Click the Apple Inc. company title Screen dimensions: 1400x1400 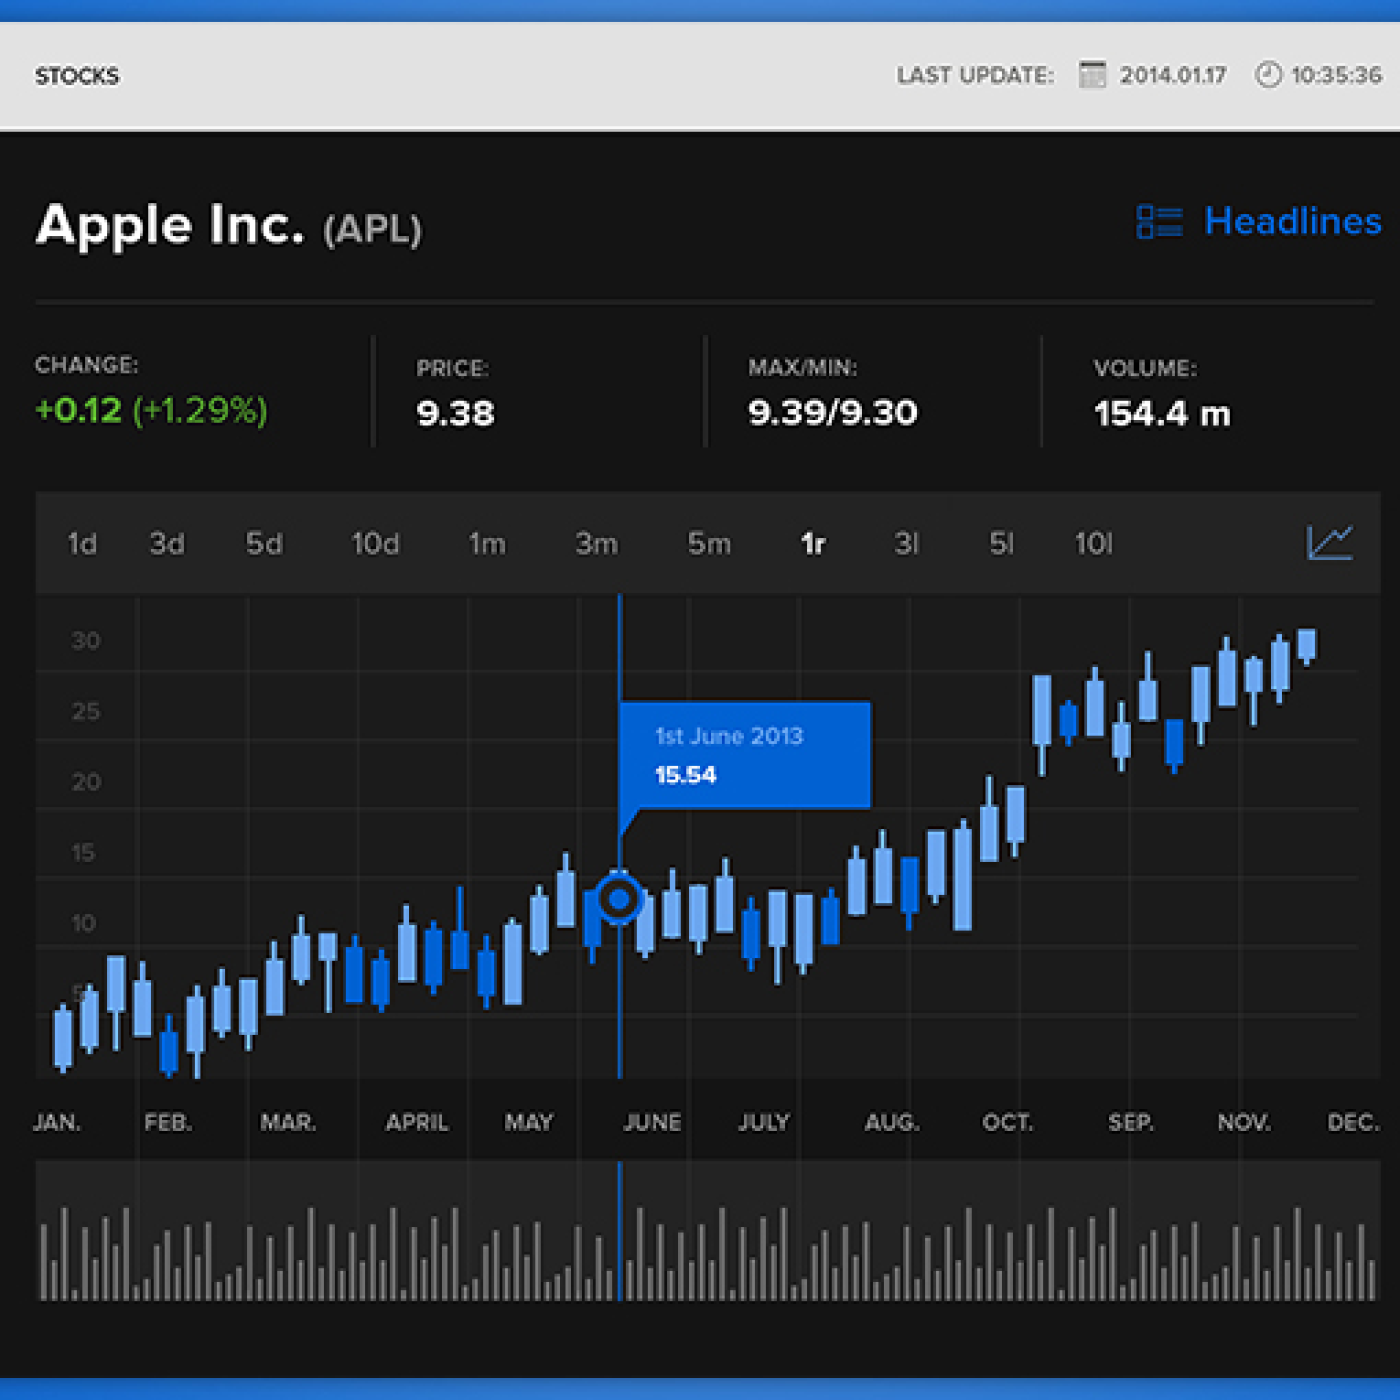[170, 225]
